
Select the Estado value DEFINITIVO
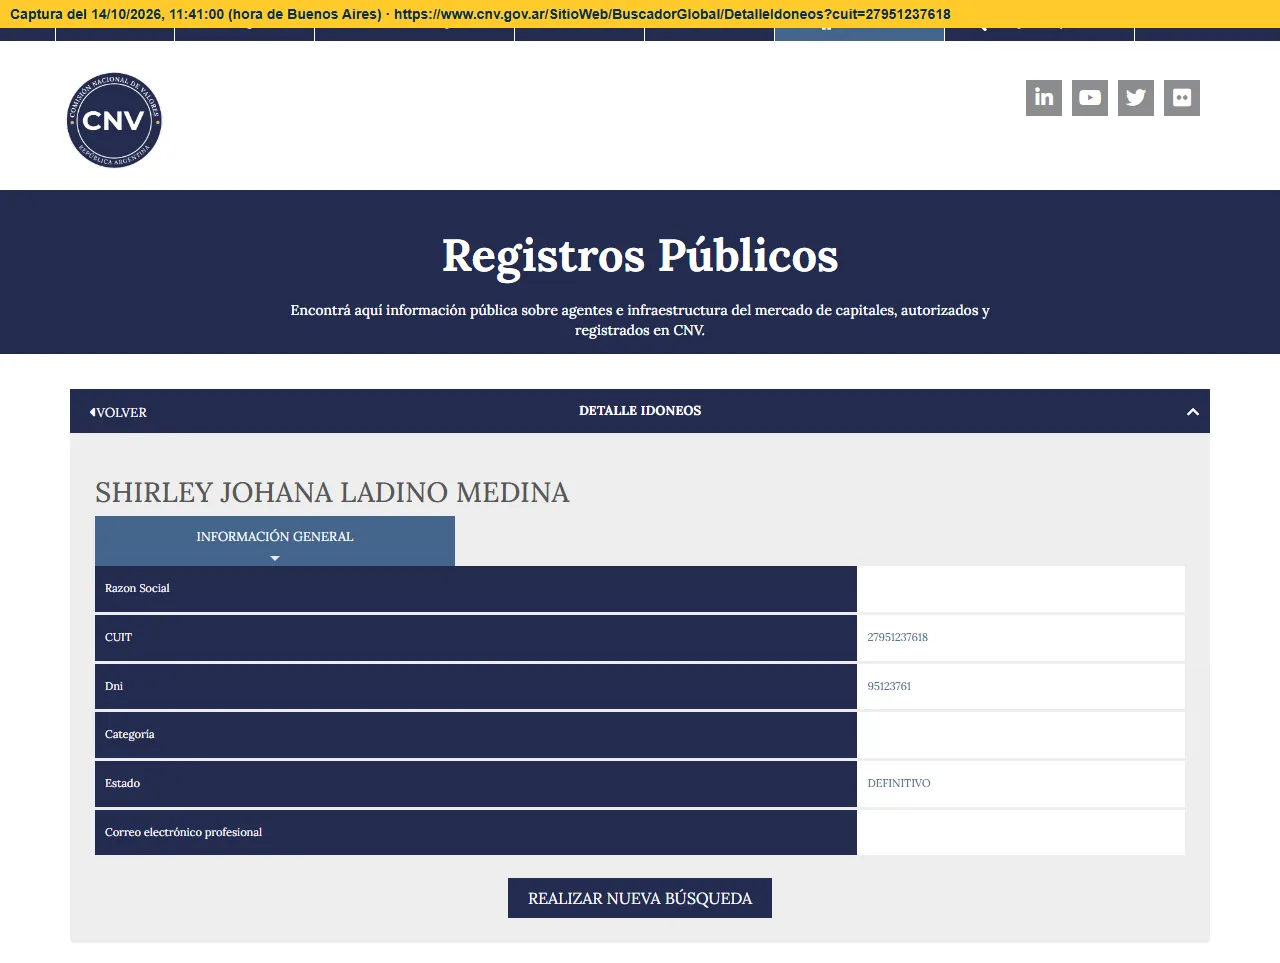coord(898,783)
